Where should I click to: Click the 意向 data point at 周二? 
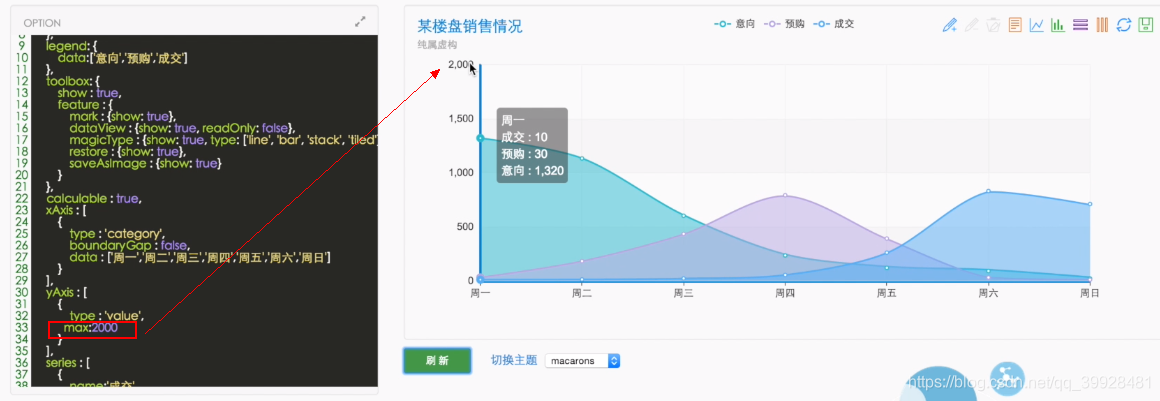[x=582, y=158]
